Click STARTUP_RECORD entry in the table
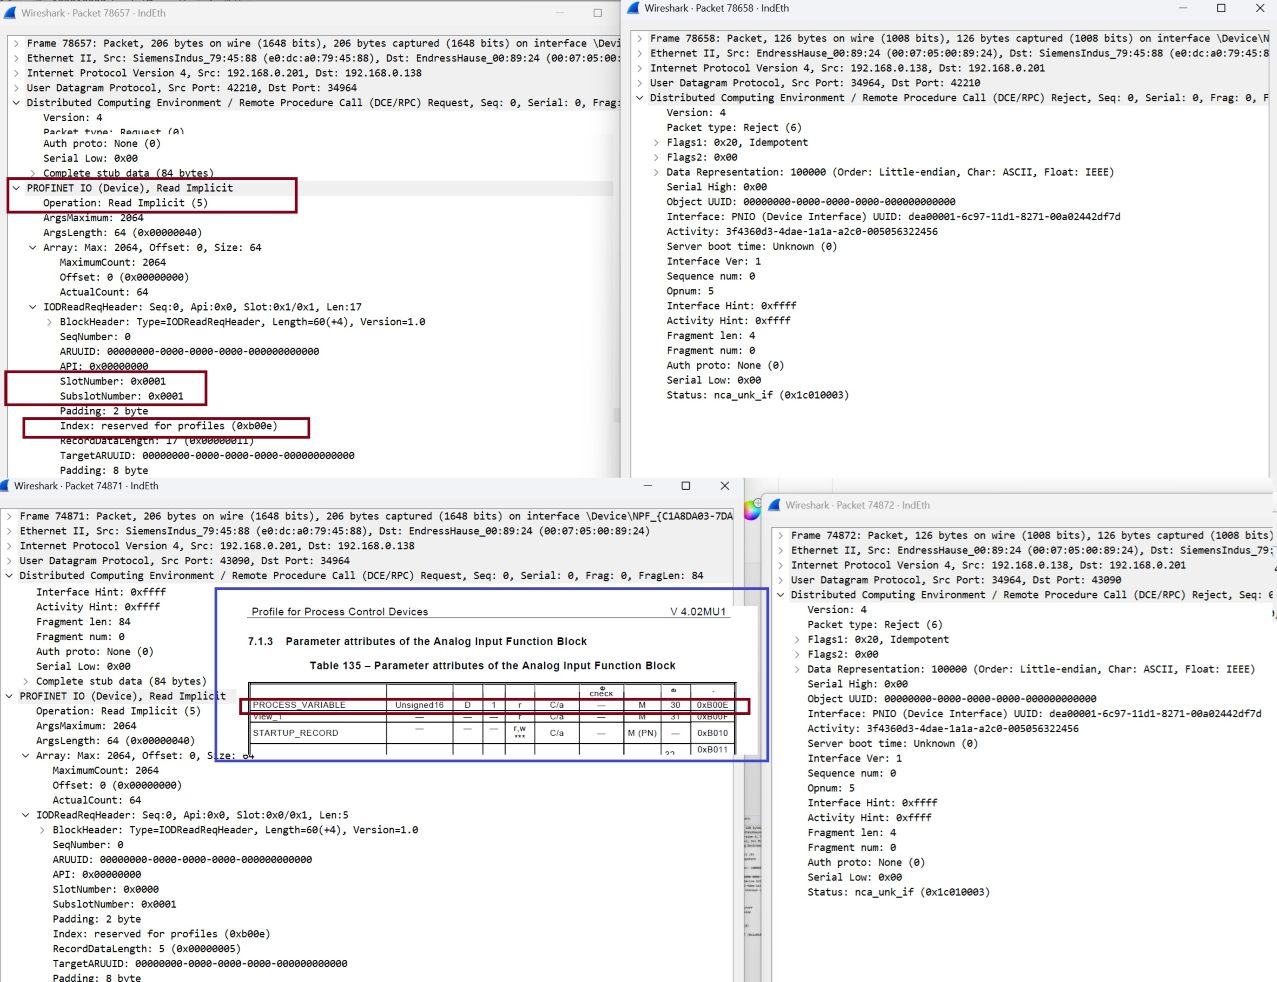This screenshot has width=1277, height=982. (296, 733)
